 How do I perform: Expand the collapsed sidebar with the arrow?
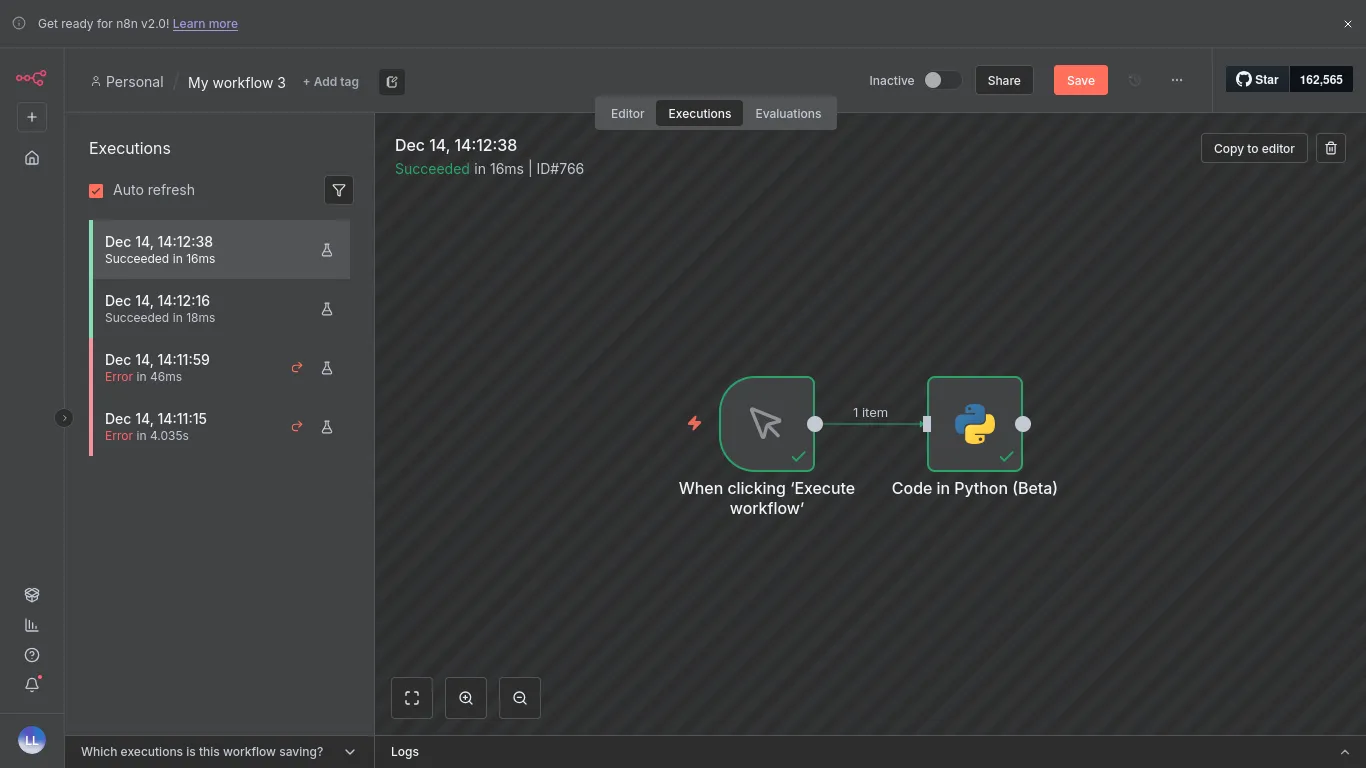[x=64, y=418]
